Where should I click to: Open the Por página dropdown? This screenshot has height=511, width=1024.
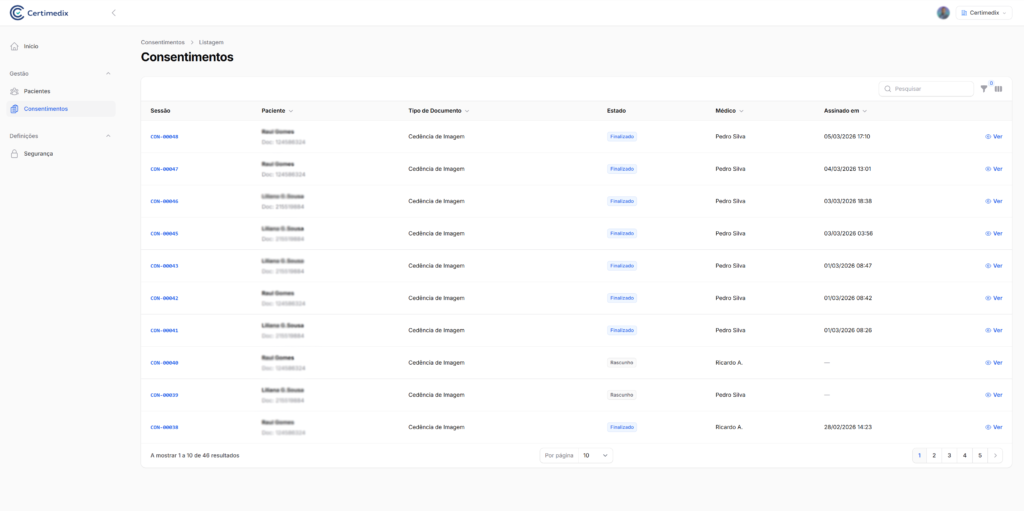595,455
